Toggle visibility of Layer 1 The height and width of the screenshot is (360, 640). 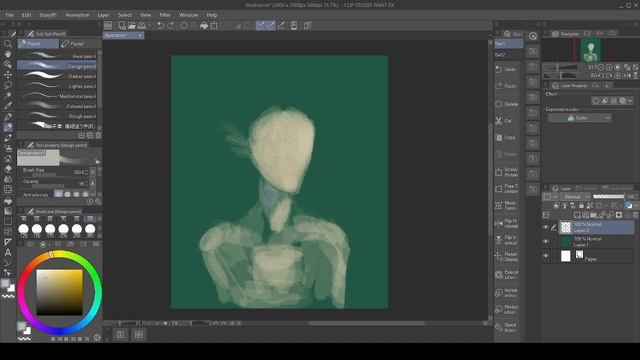click(x=546, y=242)
